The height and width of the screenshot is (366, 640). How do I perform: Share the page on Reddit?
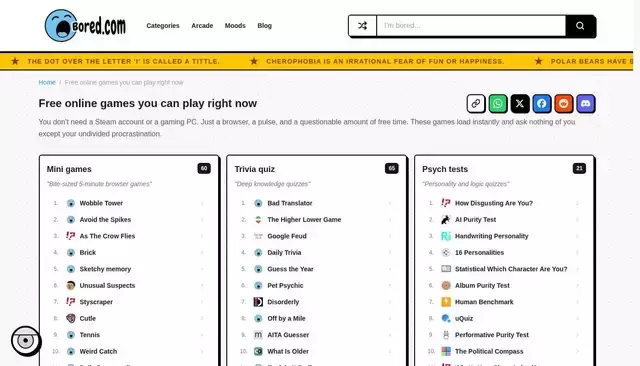click(564, 104)
